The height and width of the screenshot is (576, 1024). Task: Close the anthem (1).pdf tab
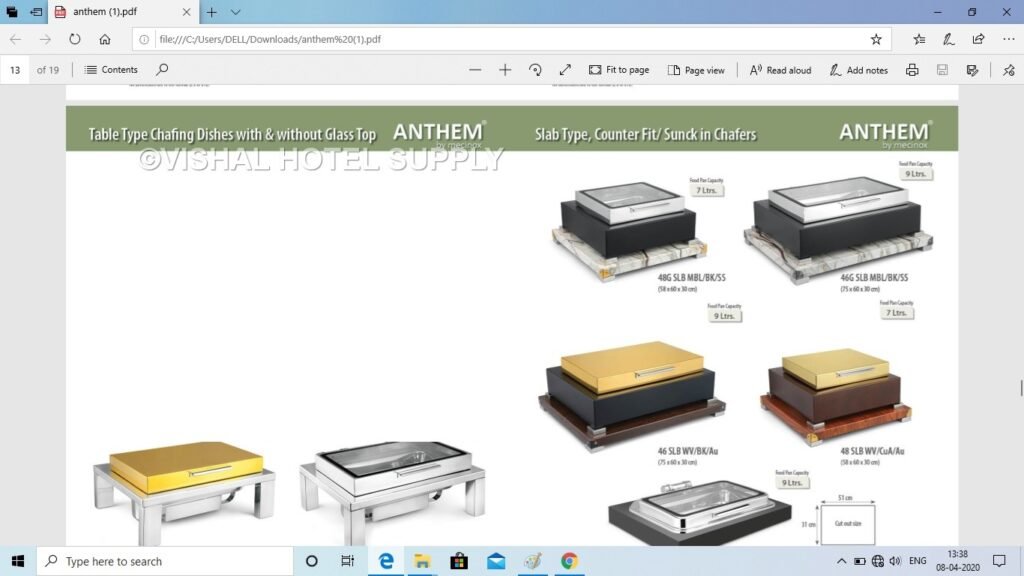coord(186,12)
